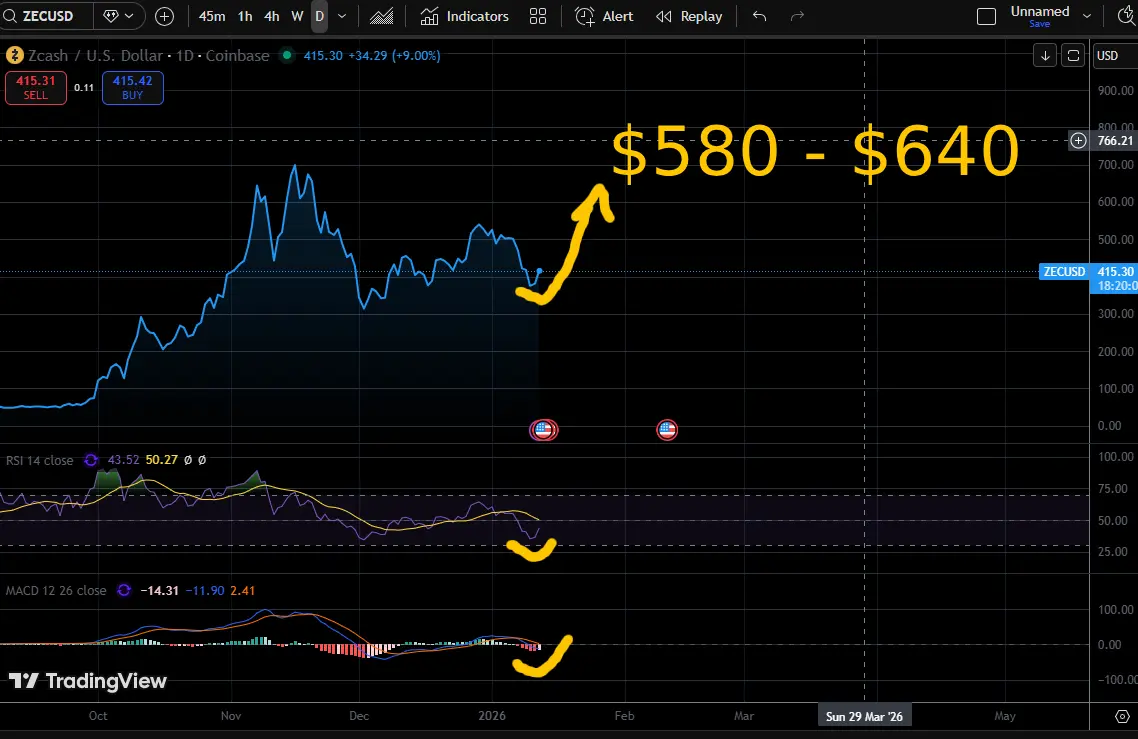Click the Zcash symbol logo in legend

15,55
